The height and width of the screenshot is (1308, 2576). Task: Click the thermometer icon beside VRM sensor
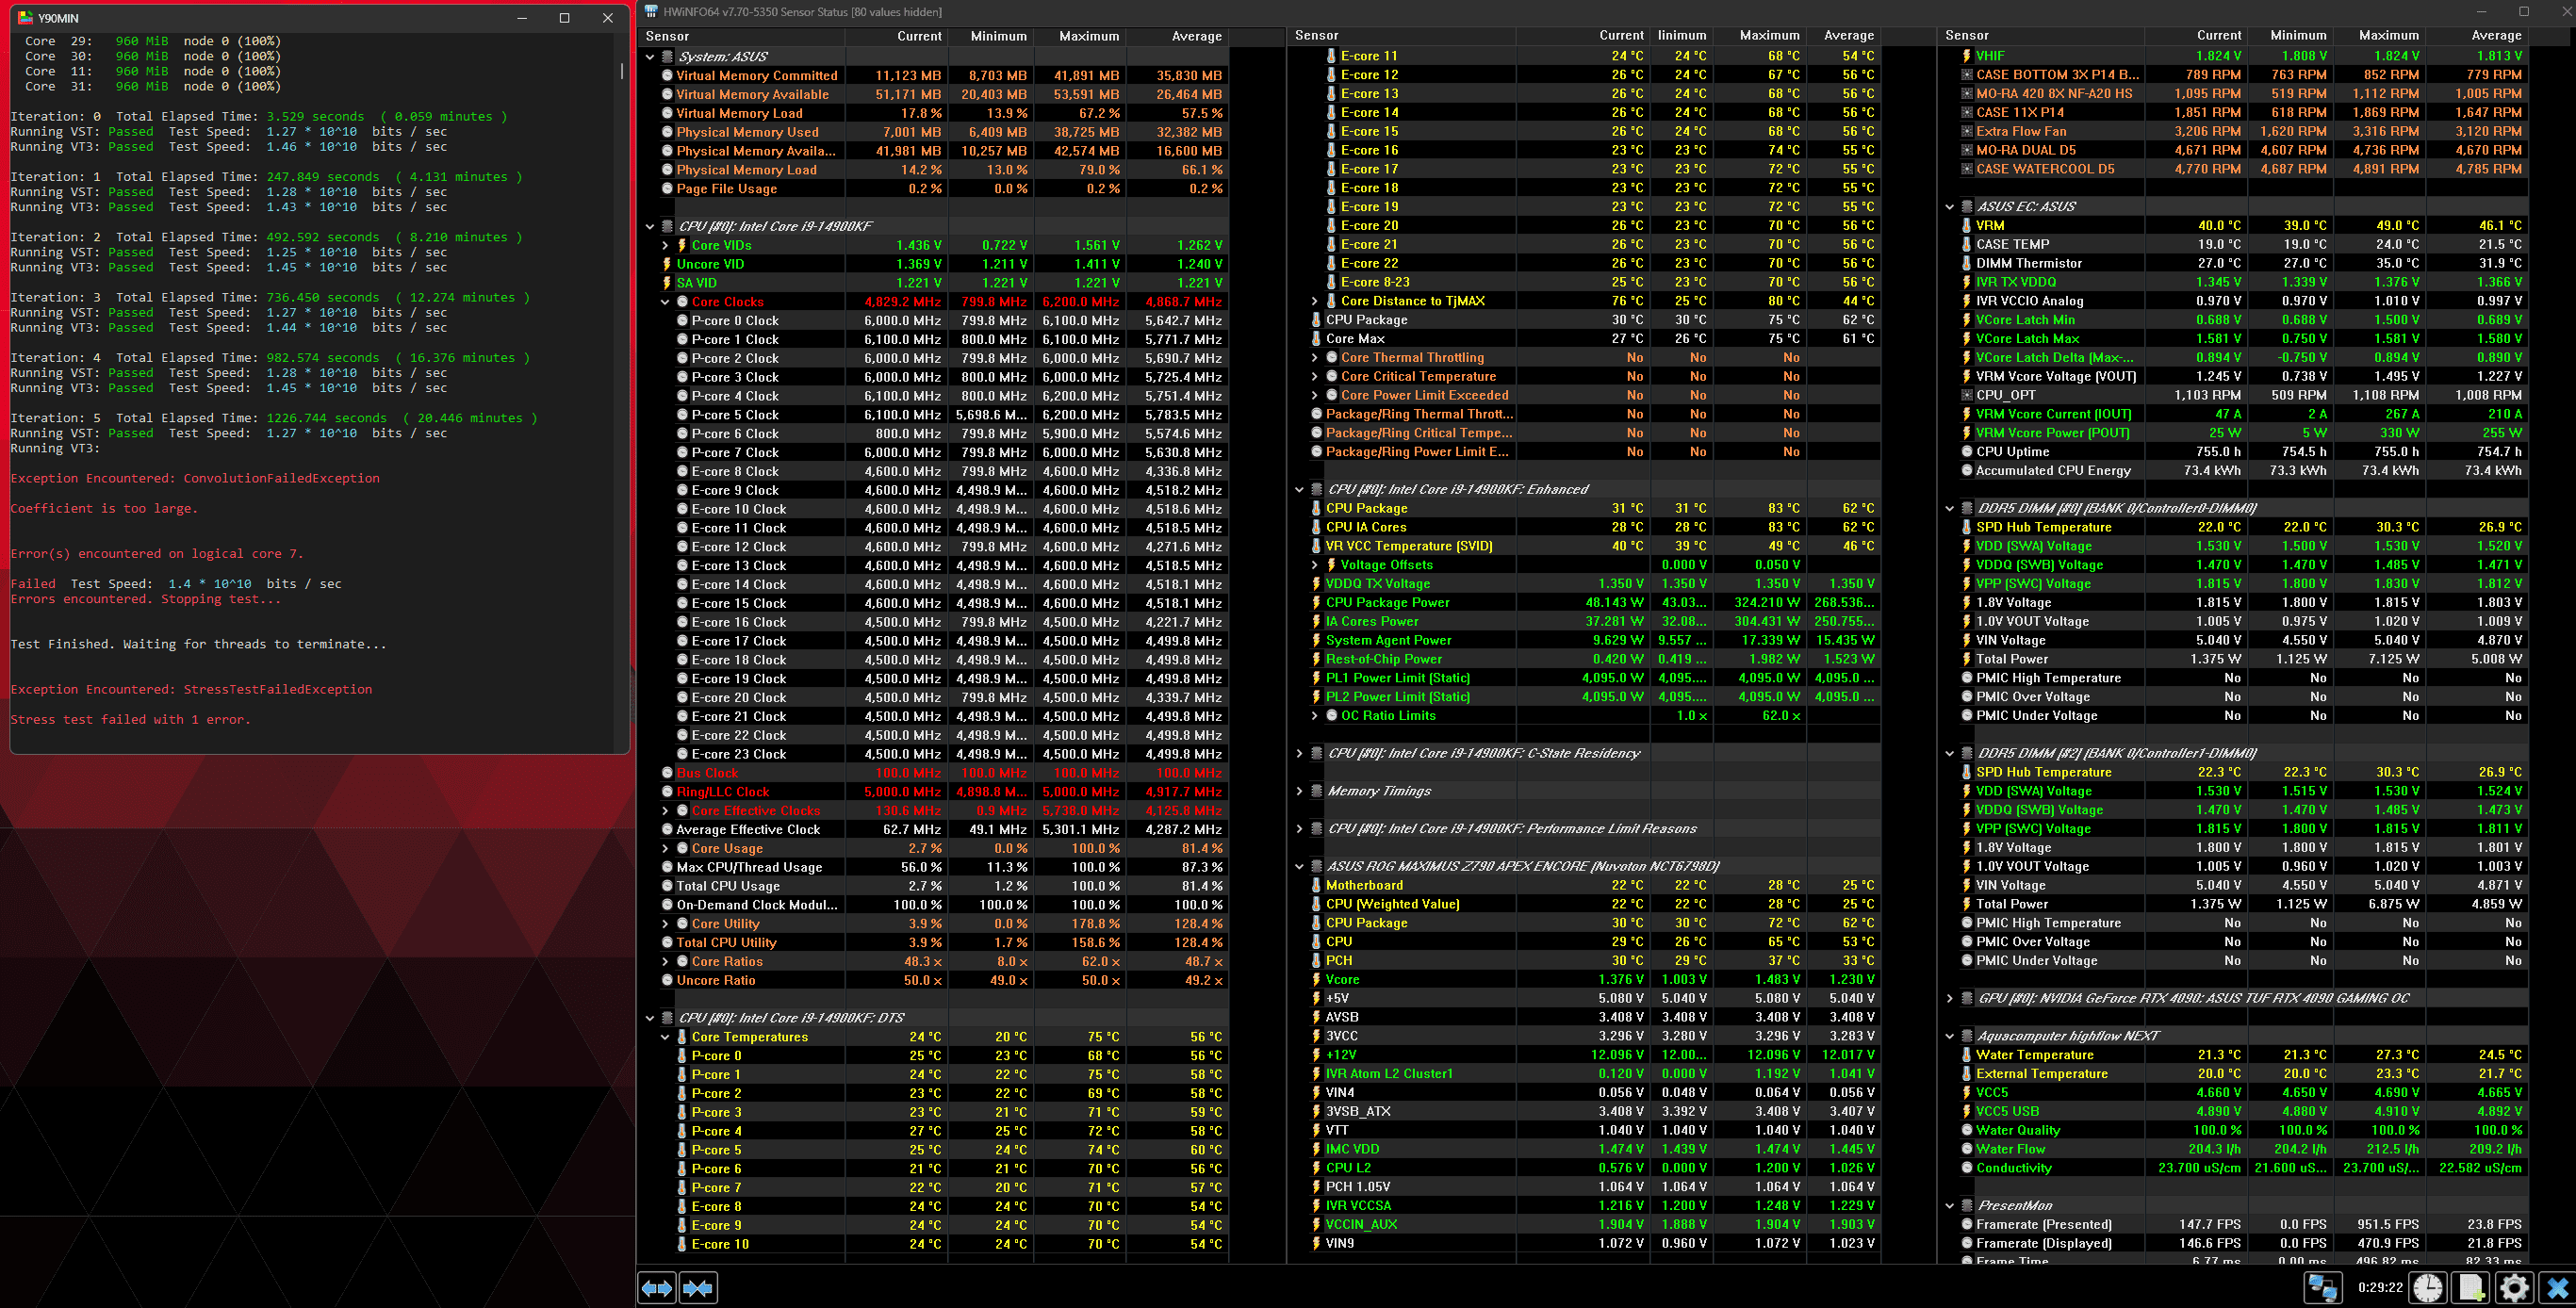point(1966,226)
